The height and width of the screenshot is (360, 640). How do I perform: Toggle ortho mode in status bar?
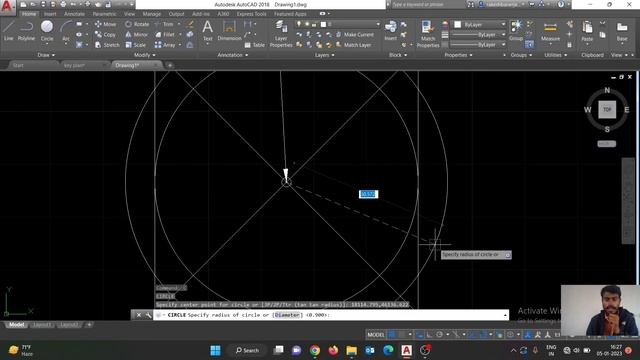tap(429, 335)
